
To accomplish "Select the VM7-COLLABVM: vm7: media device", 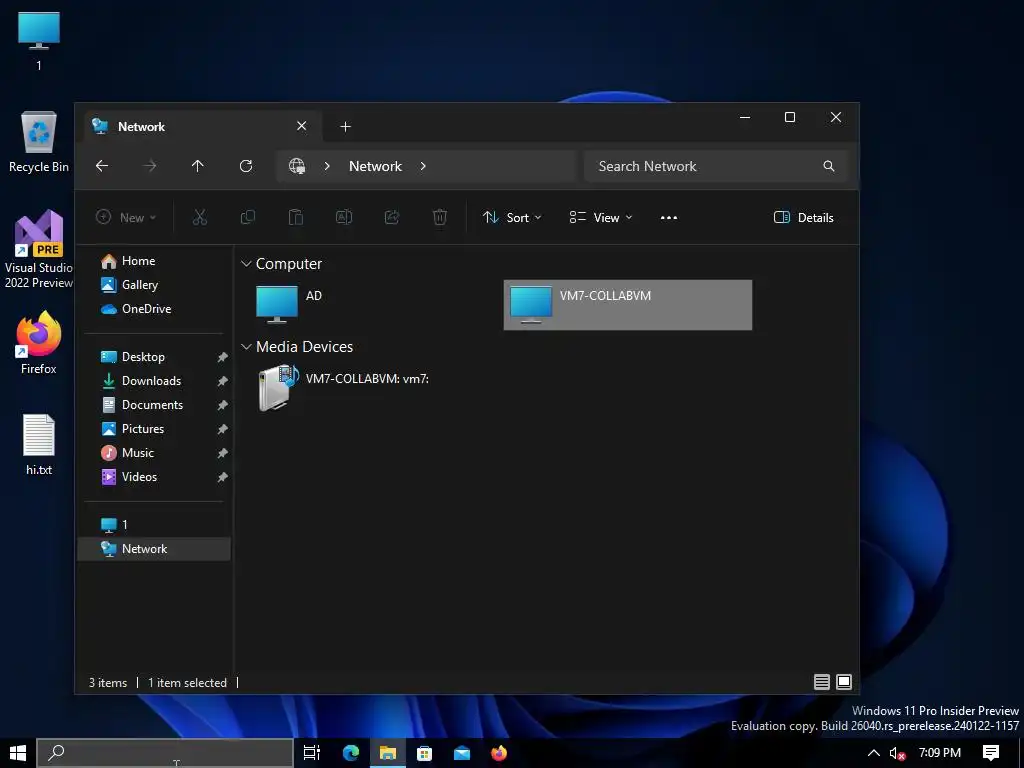I will click(x=372, y=388).
